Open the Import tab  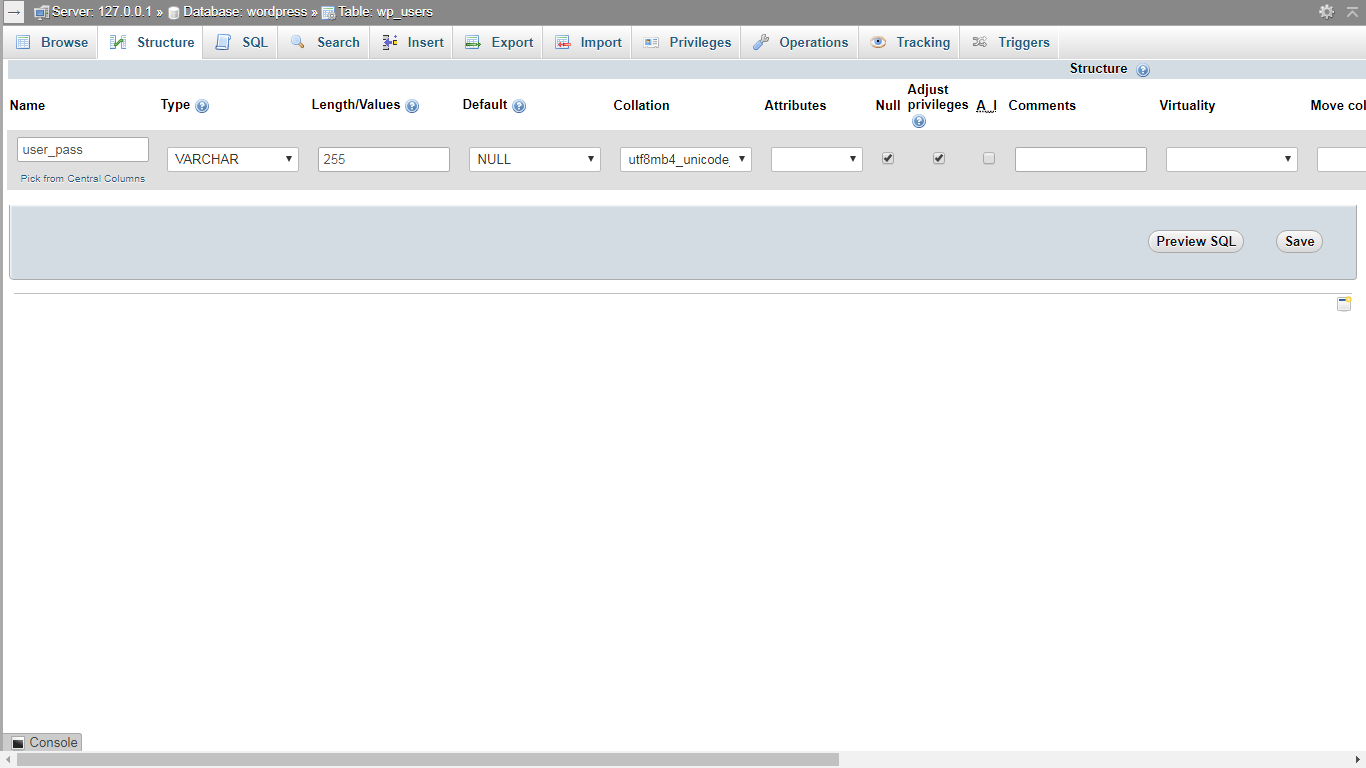(588, 42)
